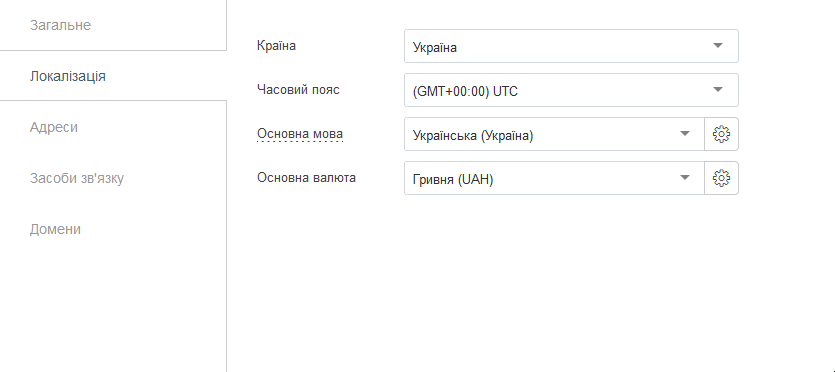Screen dimensions: 835x372
Task: Click the Гривня (UAH) currency value
Action: 453,180
